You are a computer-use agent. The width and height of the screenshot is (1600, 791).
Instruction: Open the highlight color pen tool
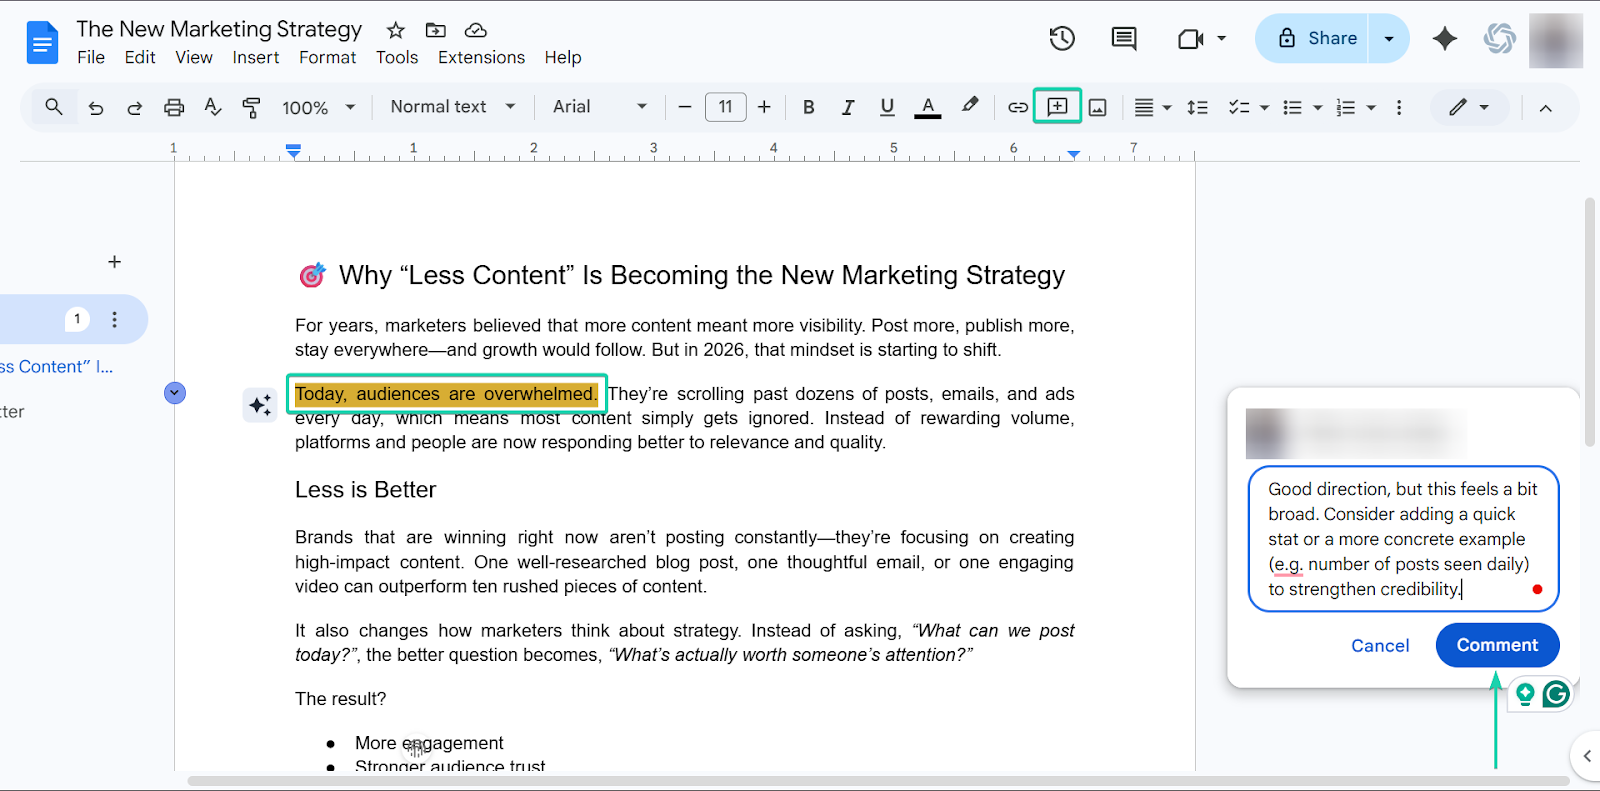click(970, 106)
